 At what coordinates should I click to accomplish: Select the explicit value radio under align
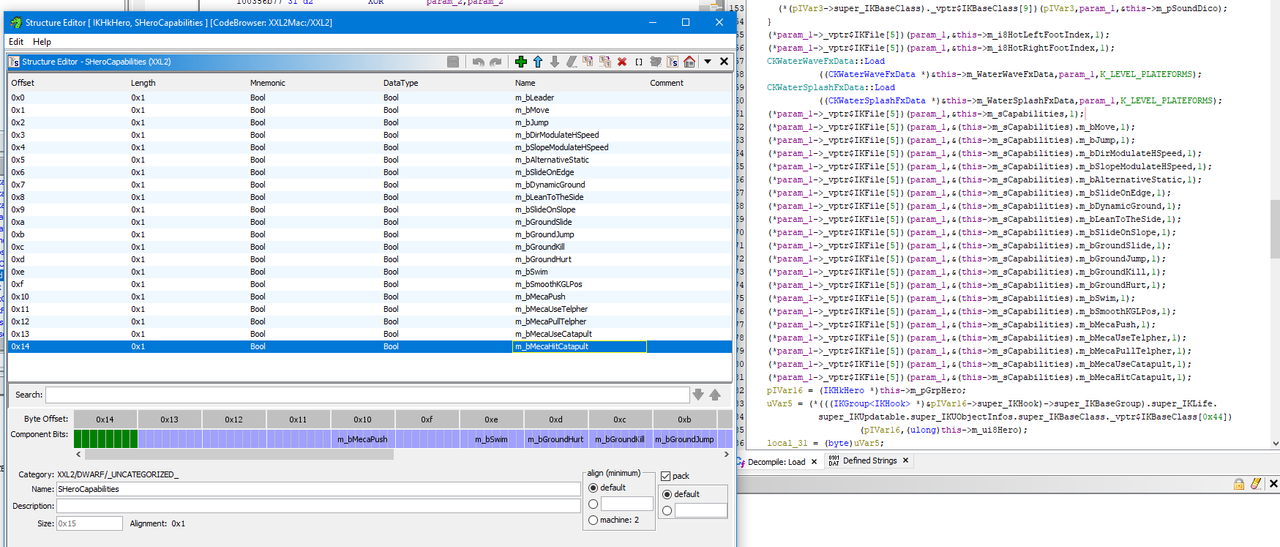[594, 504]
